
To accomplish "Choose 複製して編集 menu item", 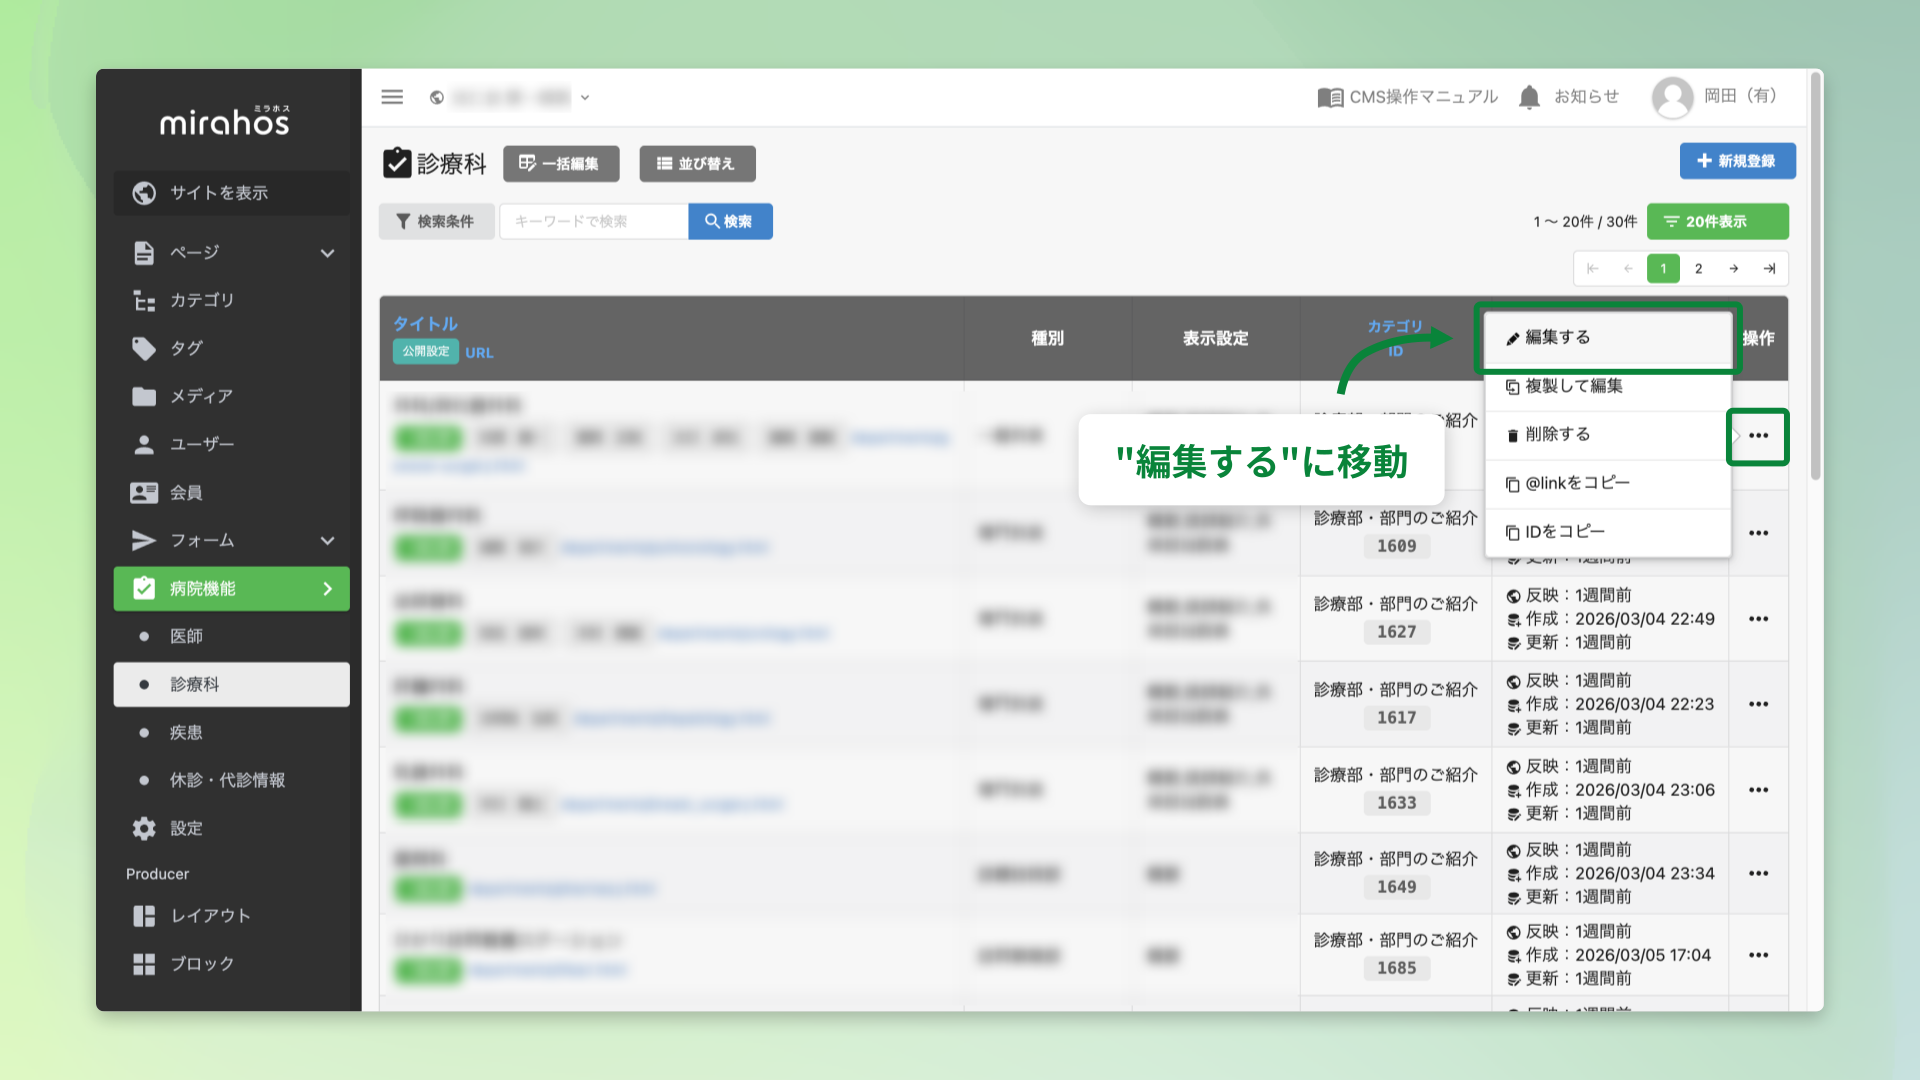I will pos(1608,387).
